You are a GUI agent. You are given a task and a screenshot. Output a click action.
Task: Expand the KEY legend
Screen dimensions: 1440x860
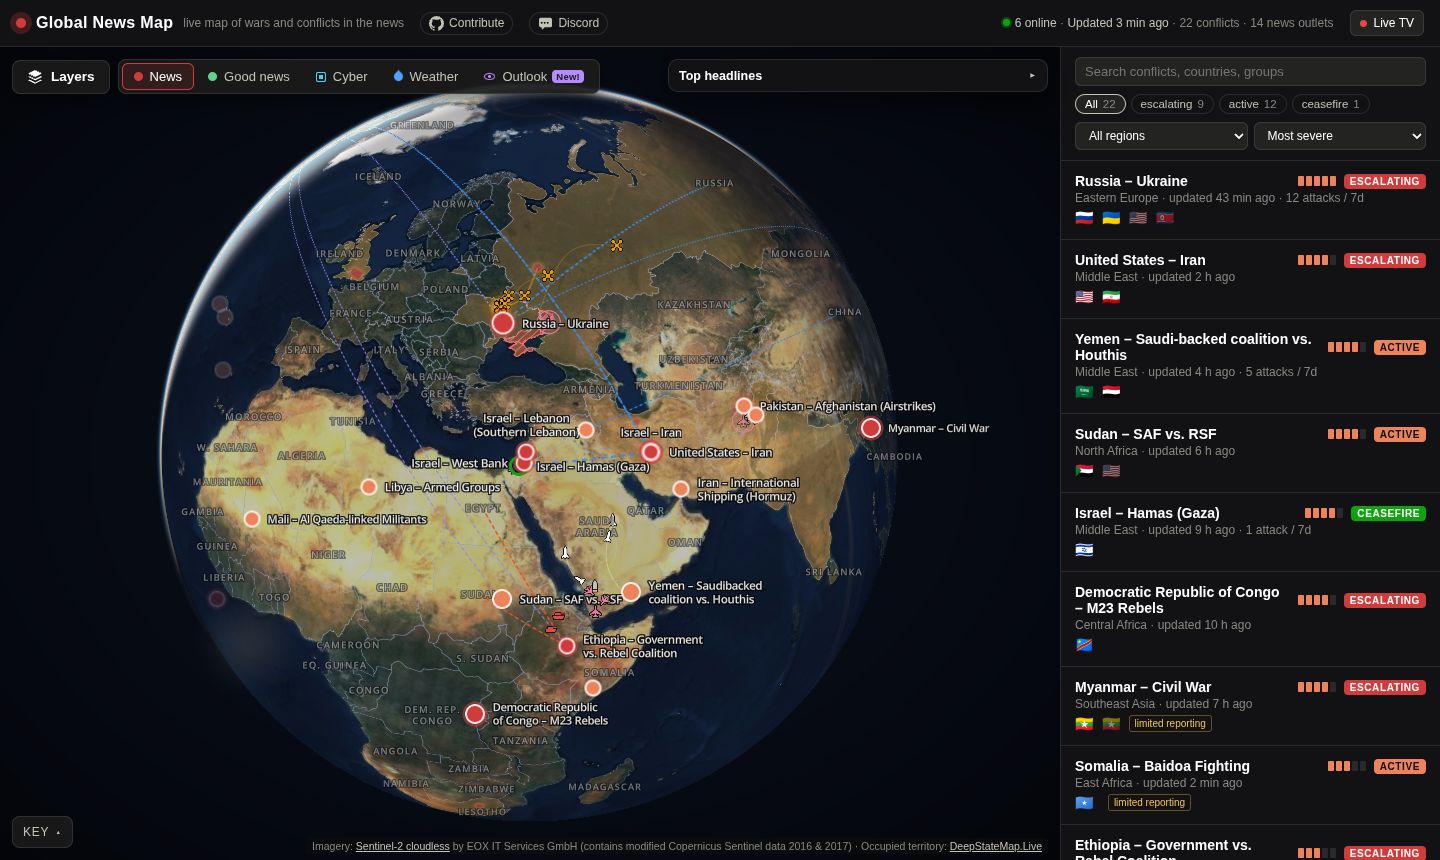[x=42, y=832]
